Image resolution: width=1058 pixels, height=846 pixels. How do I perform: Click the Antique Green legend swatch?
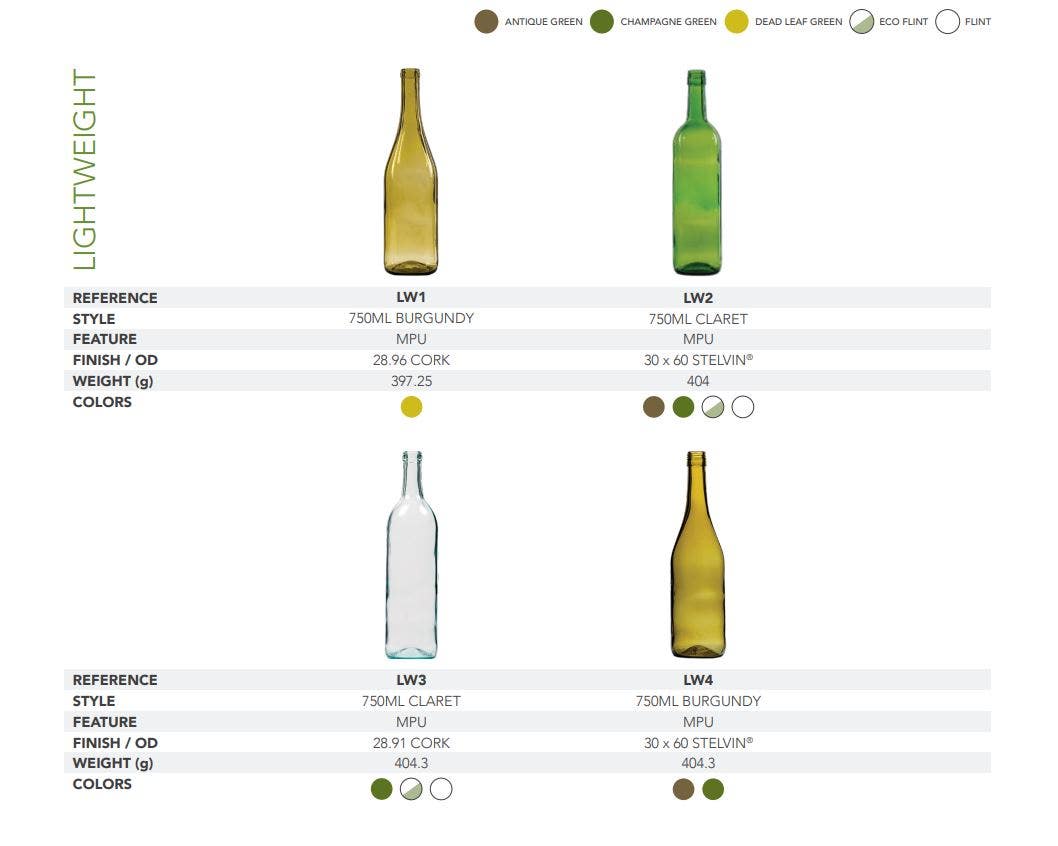click(x=486, y=22)
